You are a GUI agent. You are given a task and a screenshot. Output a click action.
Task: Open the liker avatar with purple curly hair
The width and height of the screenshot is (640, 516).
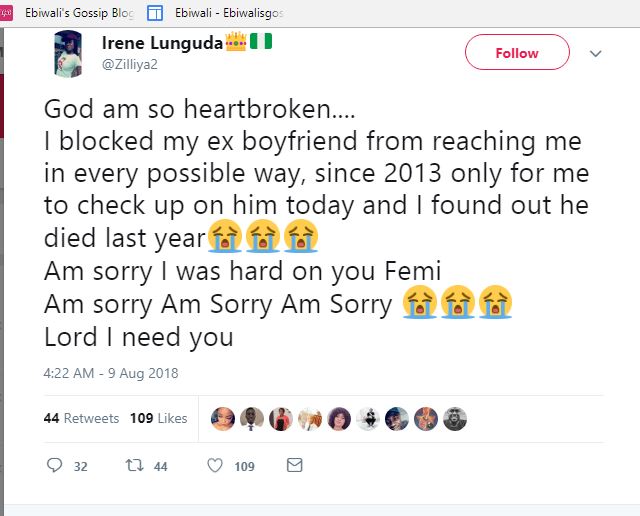pos(339,418)
